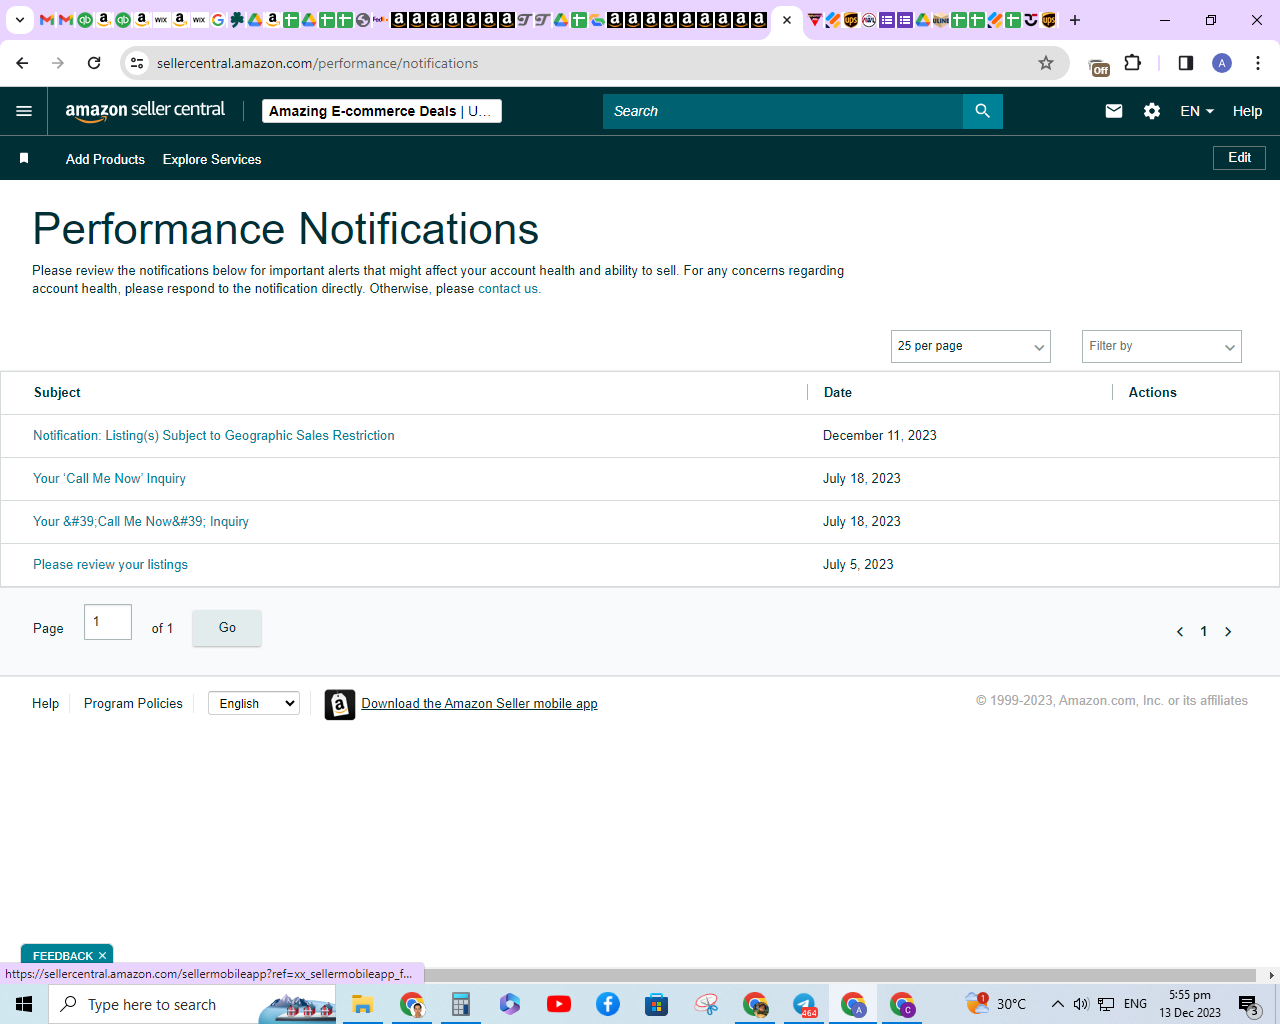
Task: Open the Windows notification center icon
Action: pos(1248,1005)
